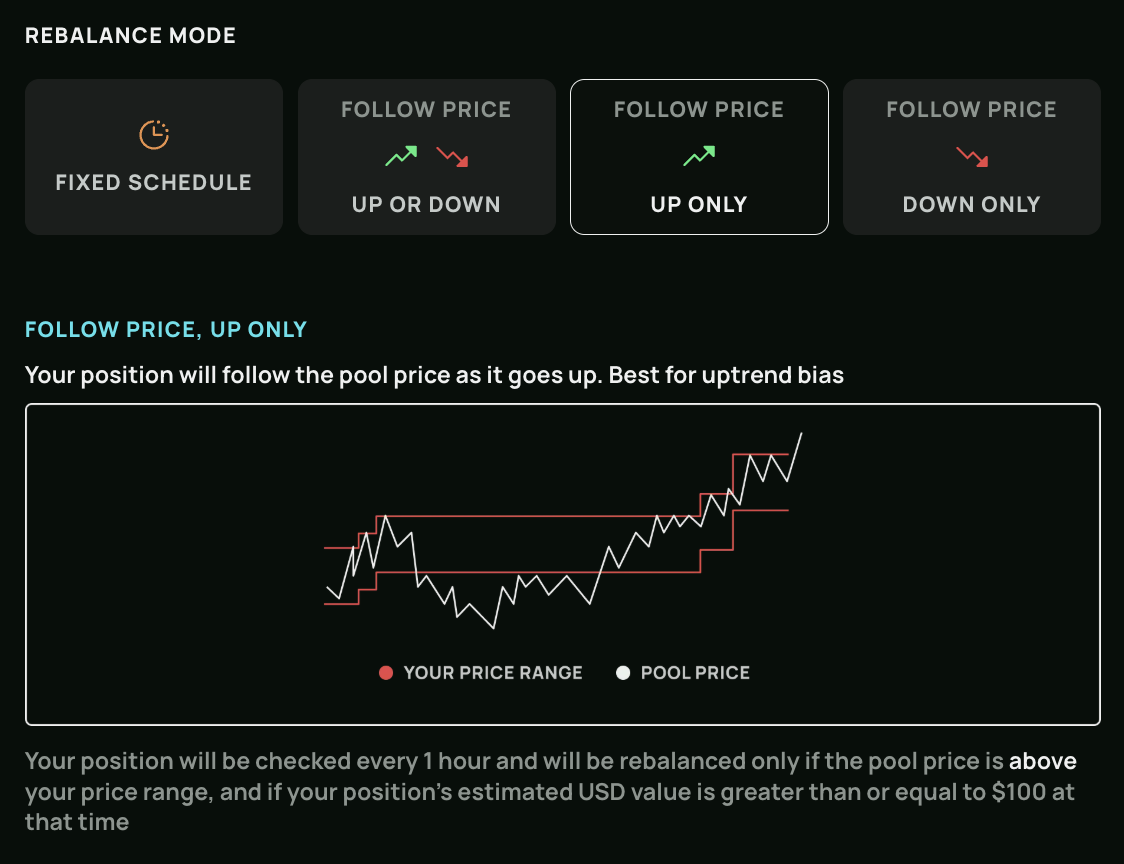The width and height of the screenshot is (1124, 864).
Task: Click the cyan Follow Price, Up Only title
Action: point(166,330)
